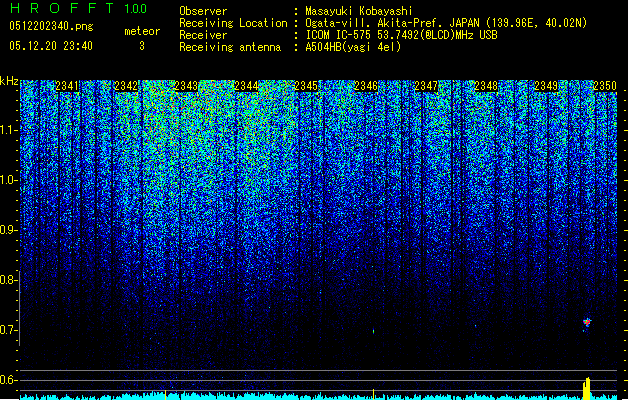Click the 0.9 kHz axis label

click(x=8, y=230)
